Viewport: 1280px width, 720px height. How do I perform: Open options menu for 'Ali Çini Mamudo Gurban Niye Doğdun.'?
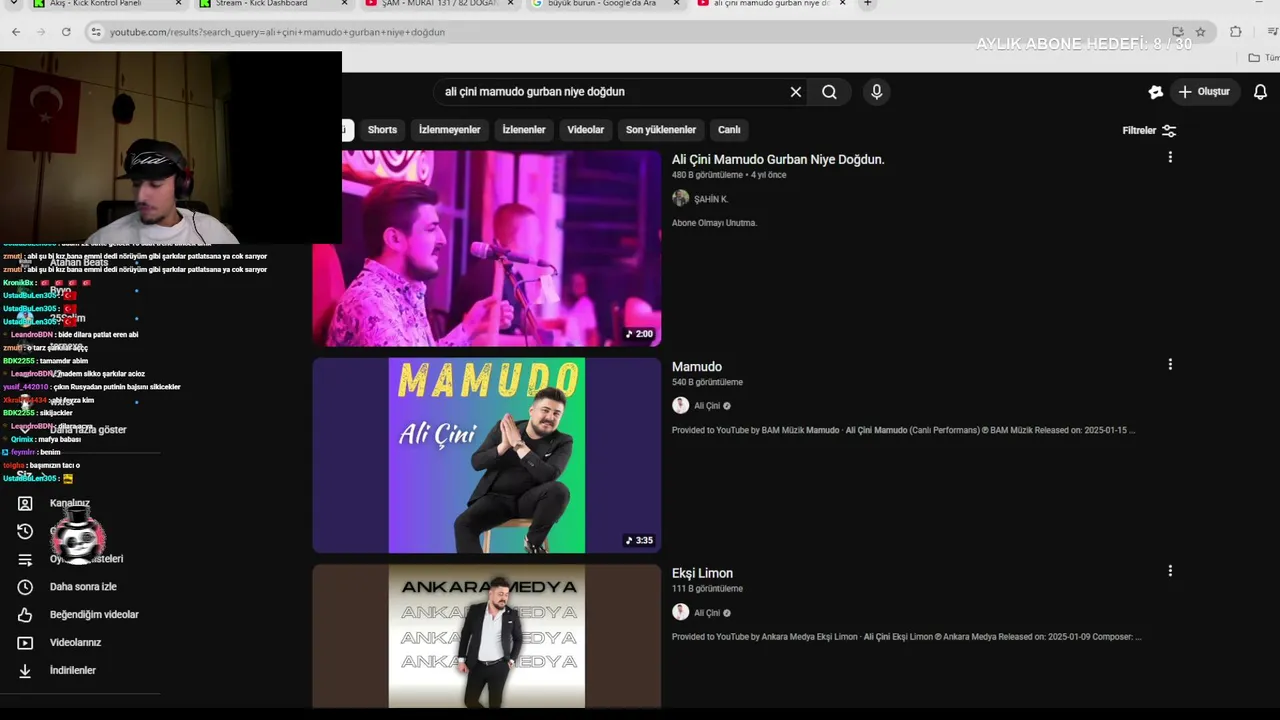click(1170, 157)
